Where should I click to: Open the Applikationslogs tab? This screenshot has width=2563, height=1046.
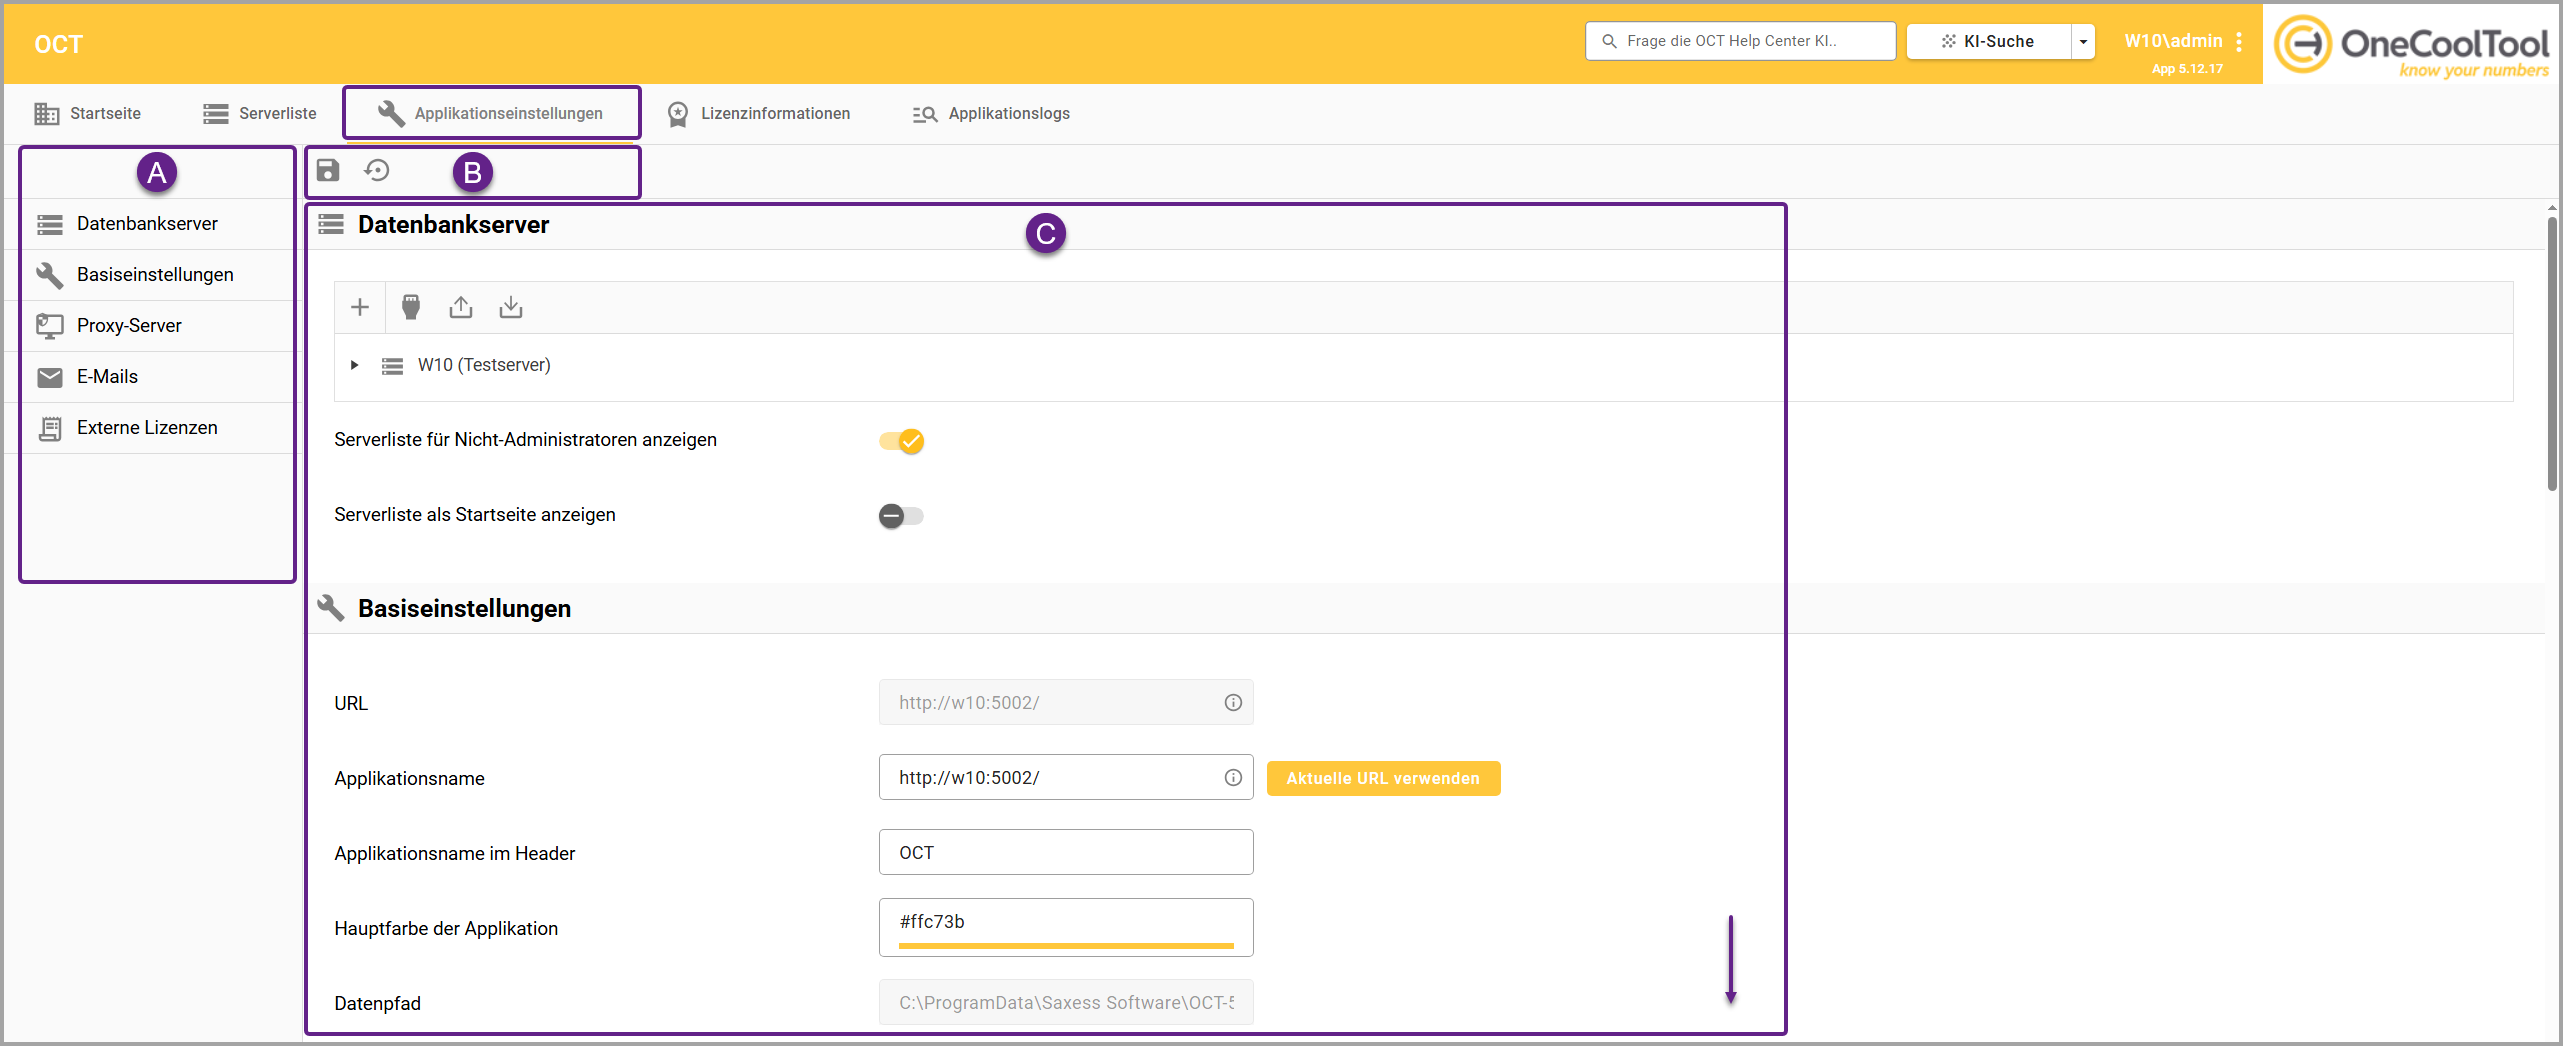pyautogui.click(x=991, y=114)
